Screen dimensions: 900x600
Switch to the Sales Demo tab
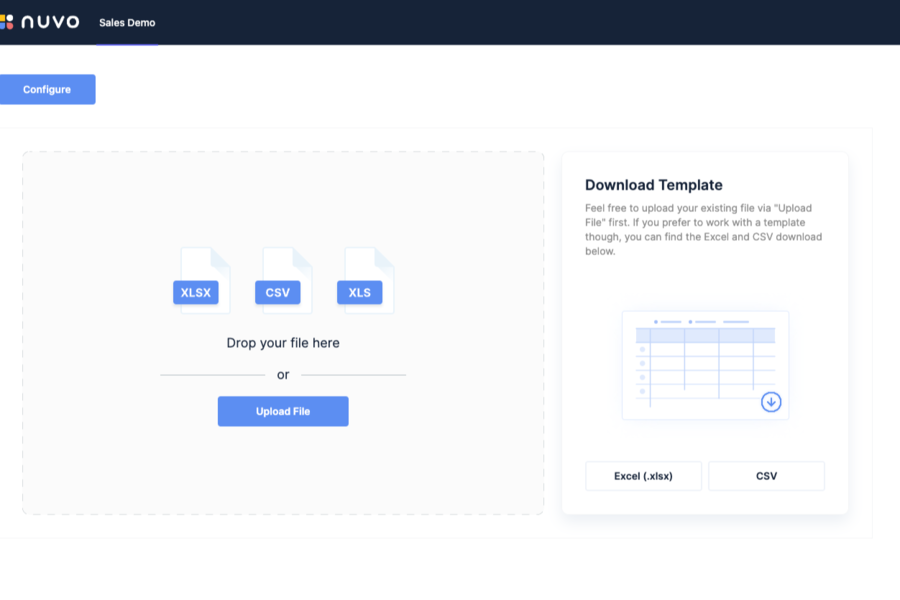[x=127, y=23]
